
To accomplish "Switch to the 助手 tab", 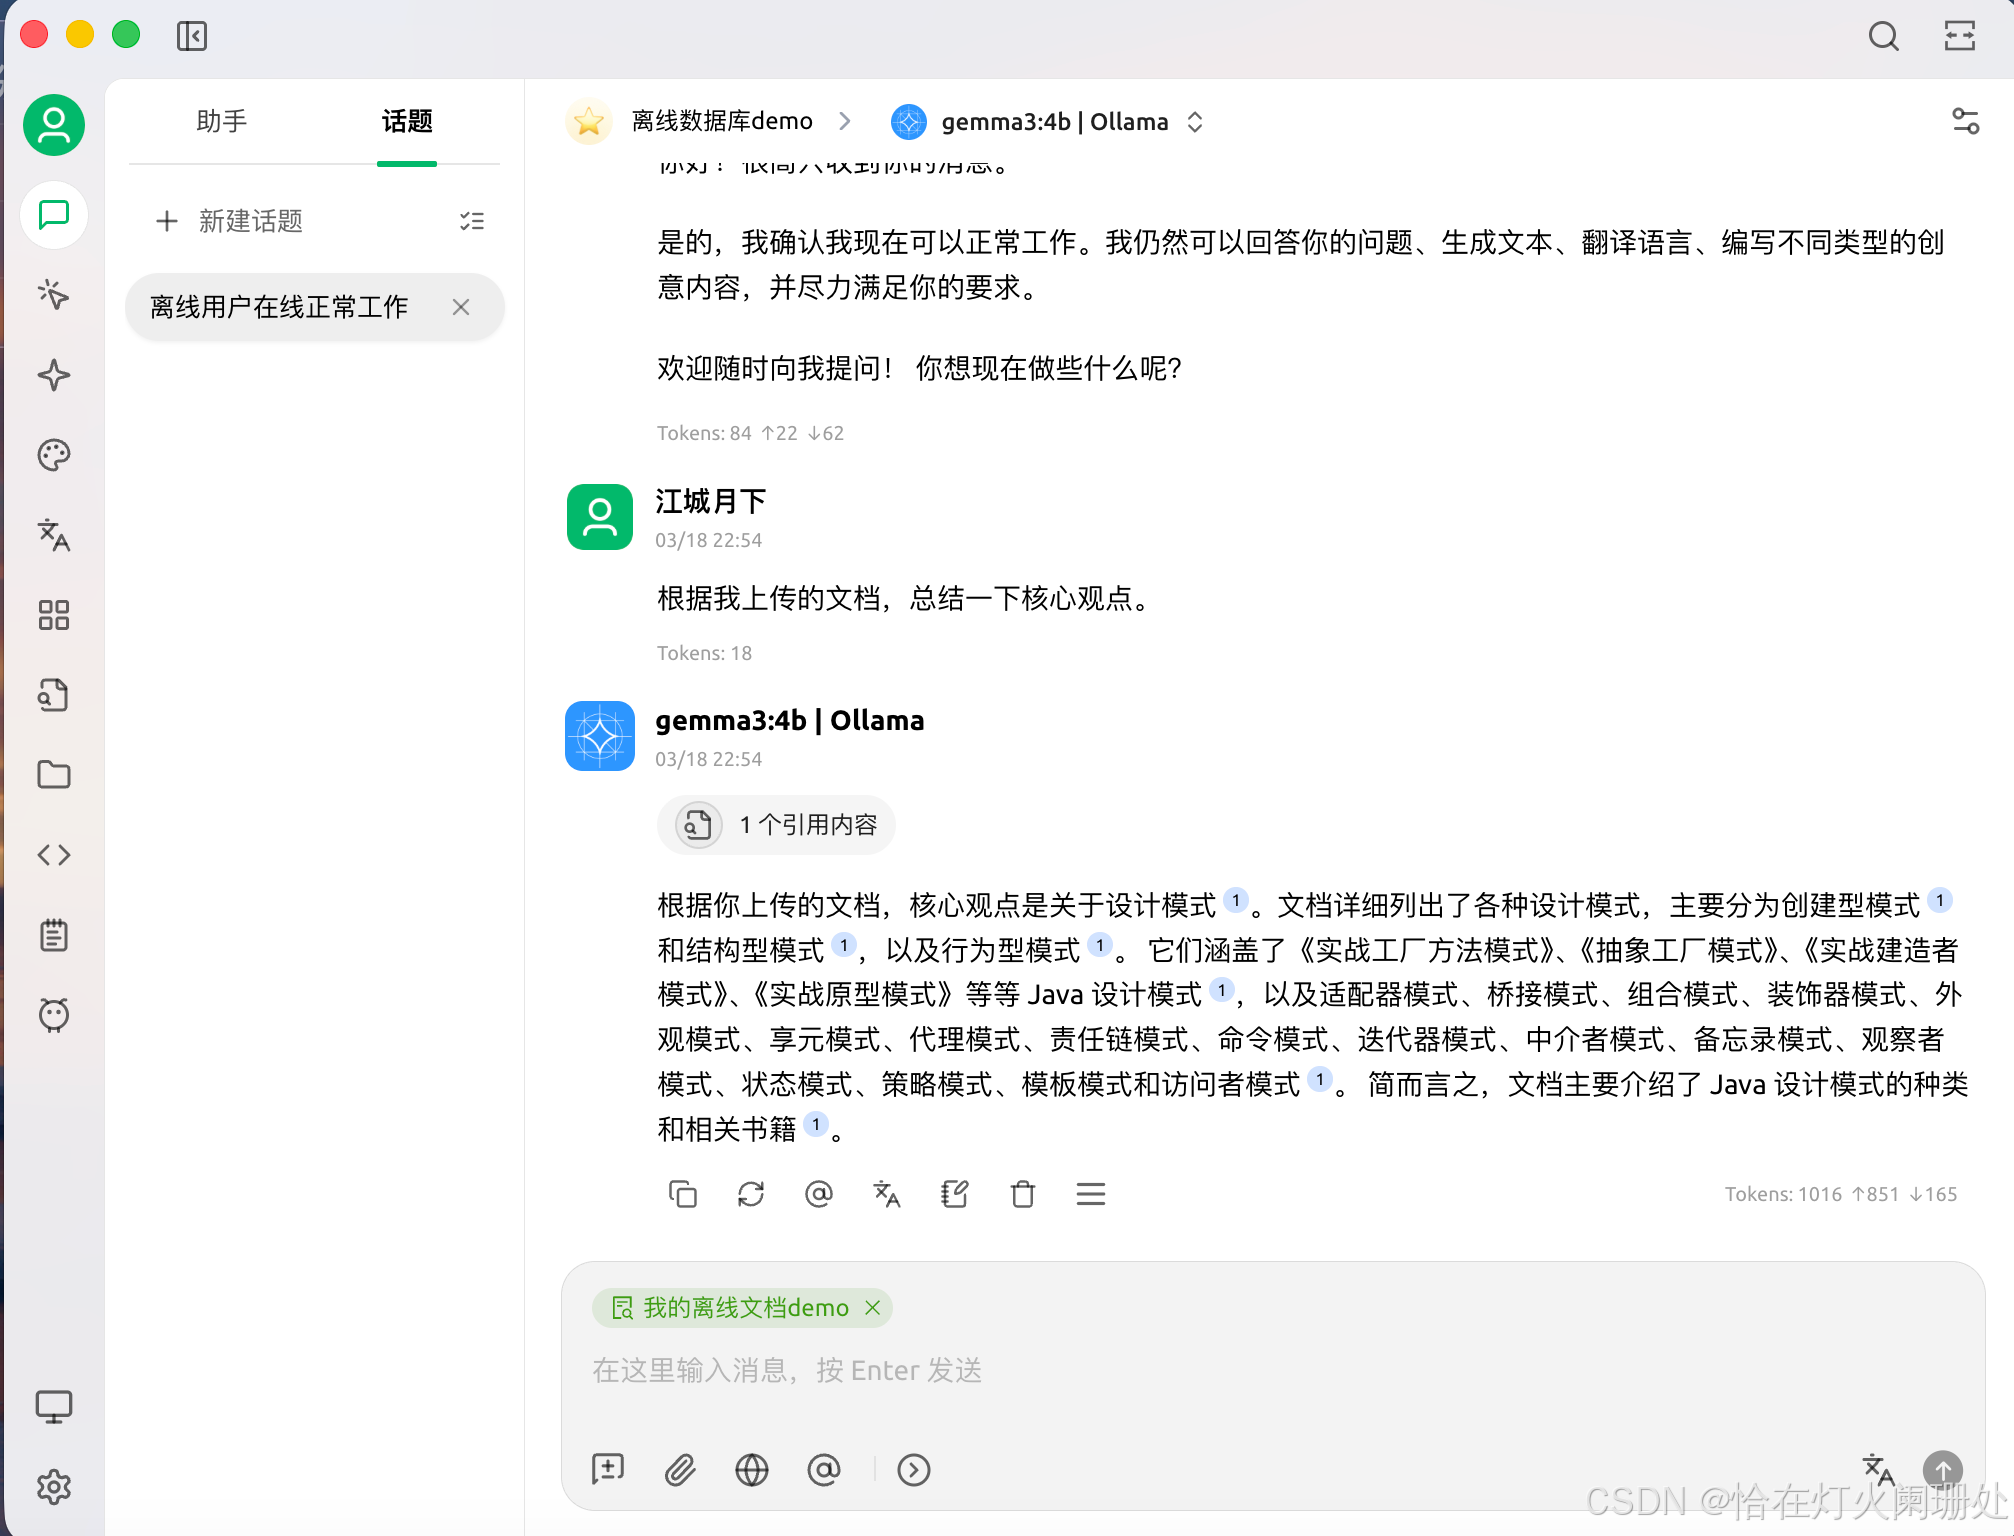I will (222, 122).
